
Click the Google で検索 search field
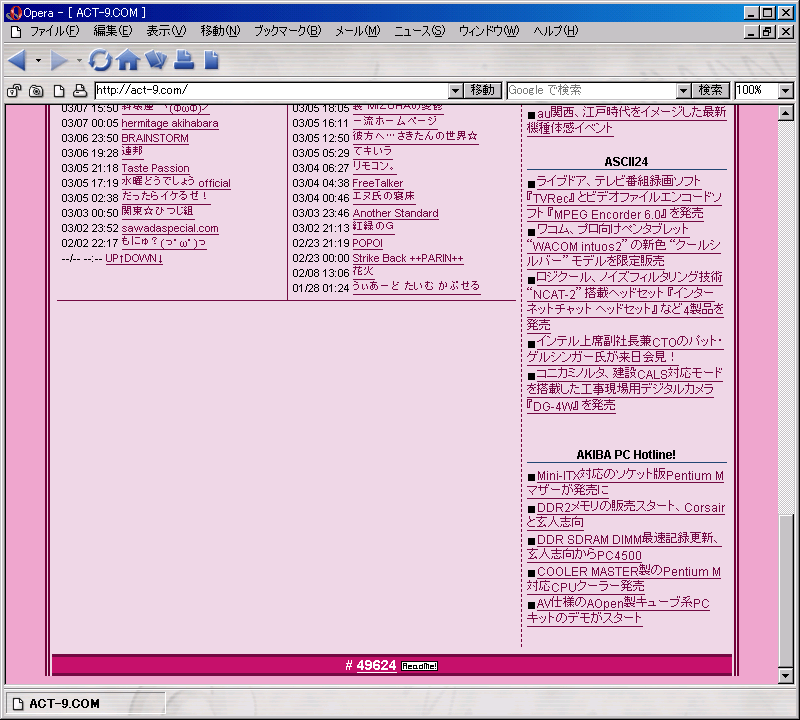pos(592,90)
